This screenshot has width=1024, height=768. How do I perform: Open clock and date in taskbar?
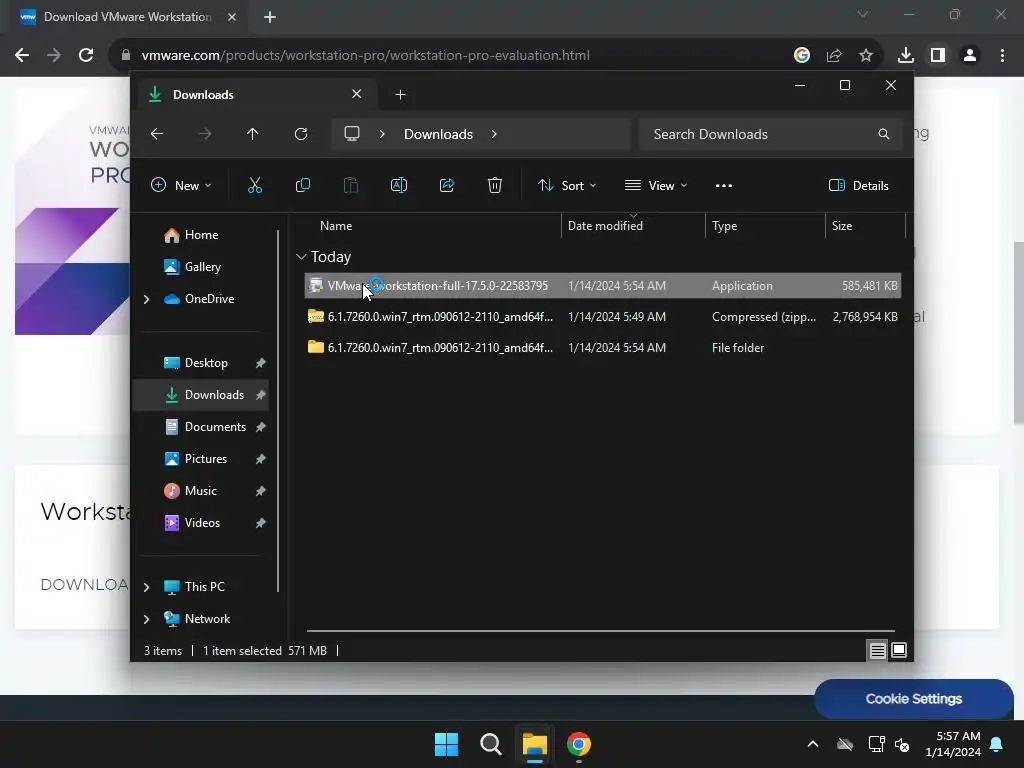coord(953,744)
